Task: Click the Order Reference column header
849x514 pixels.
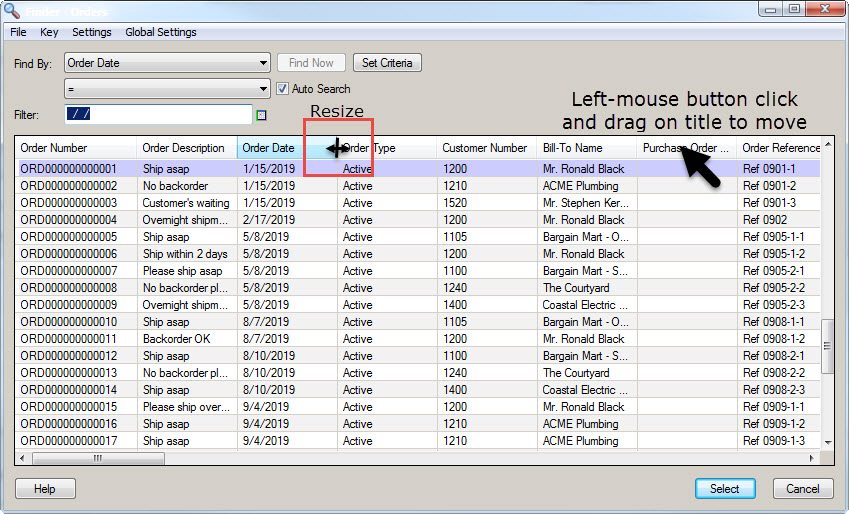Action: 779,148
